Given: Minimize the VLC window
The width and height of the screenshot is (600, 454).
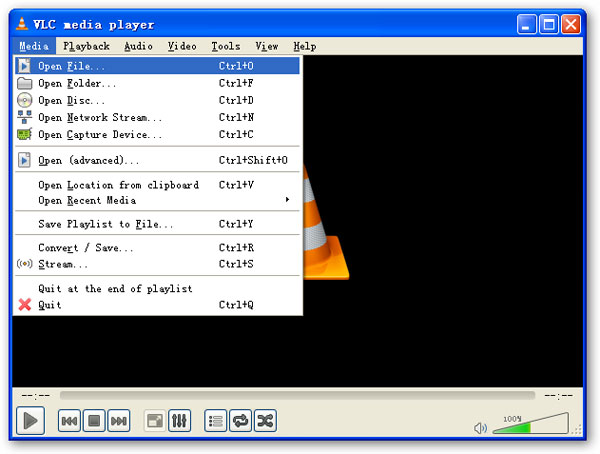Looking at the screenshot, I should 527,24.
